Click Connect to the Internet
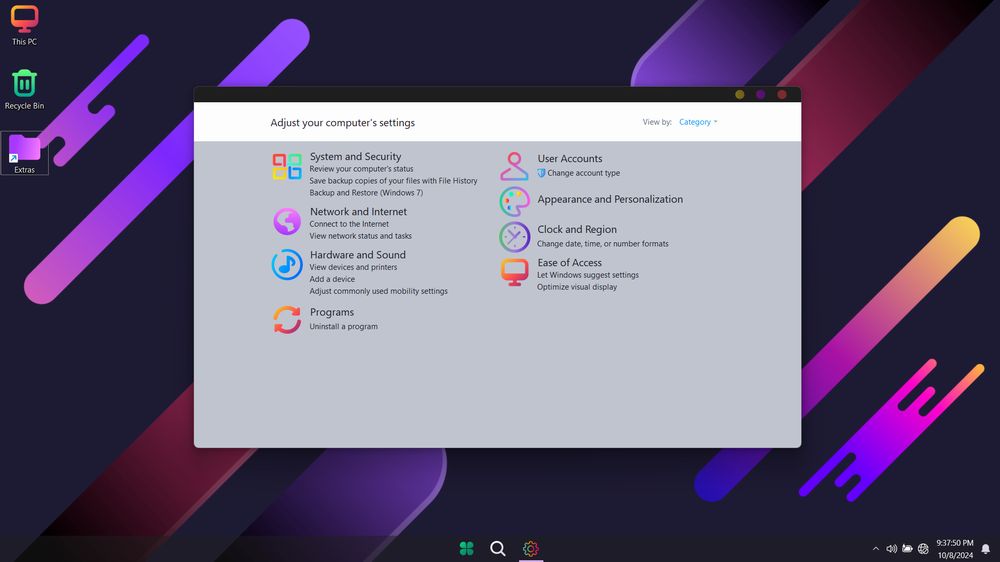This screenshot has height=562, width=1000. (349, 224)
